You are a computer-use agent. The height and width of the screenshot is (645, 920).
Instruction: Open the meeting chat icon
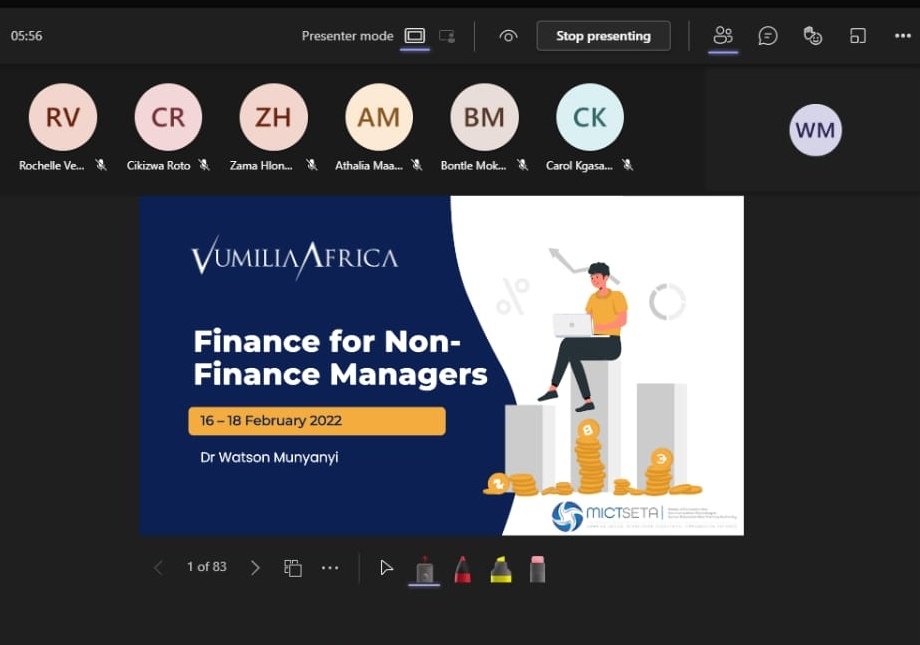click(x=767, y=36)
